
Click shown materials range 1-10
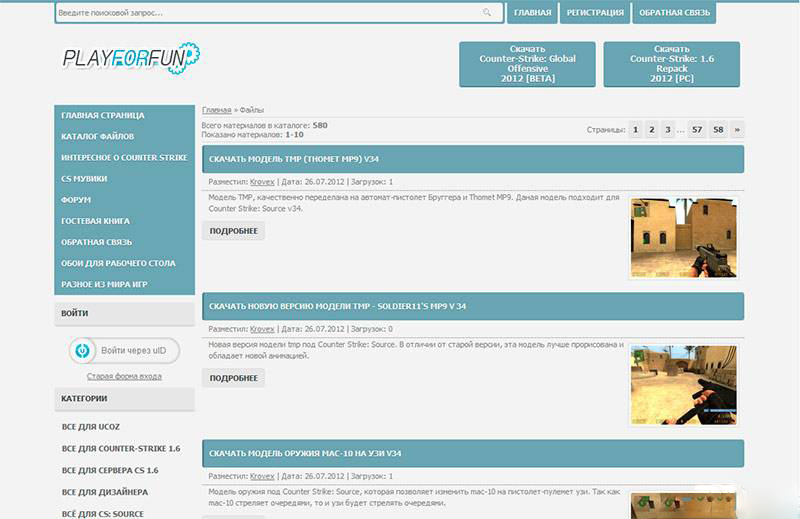(x=294, y=135)
